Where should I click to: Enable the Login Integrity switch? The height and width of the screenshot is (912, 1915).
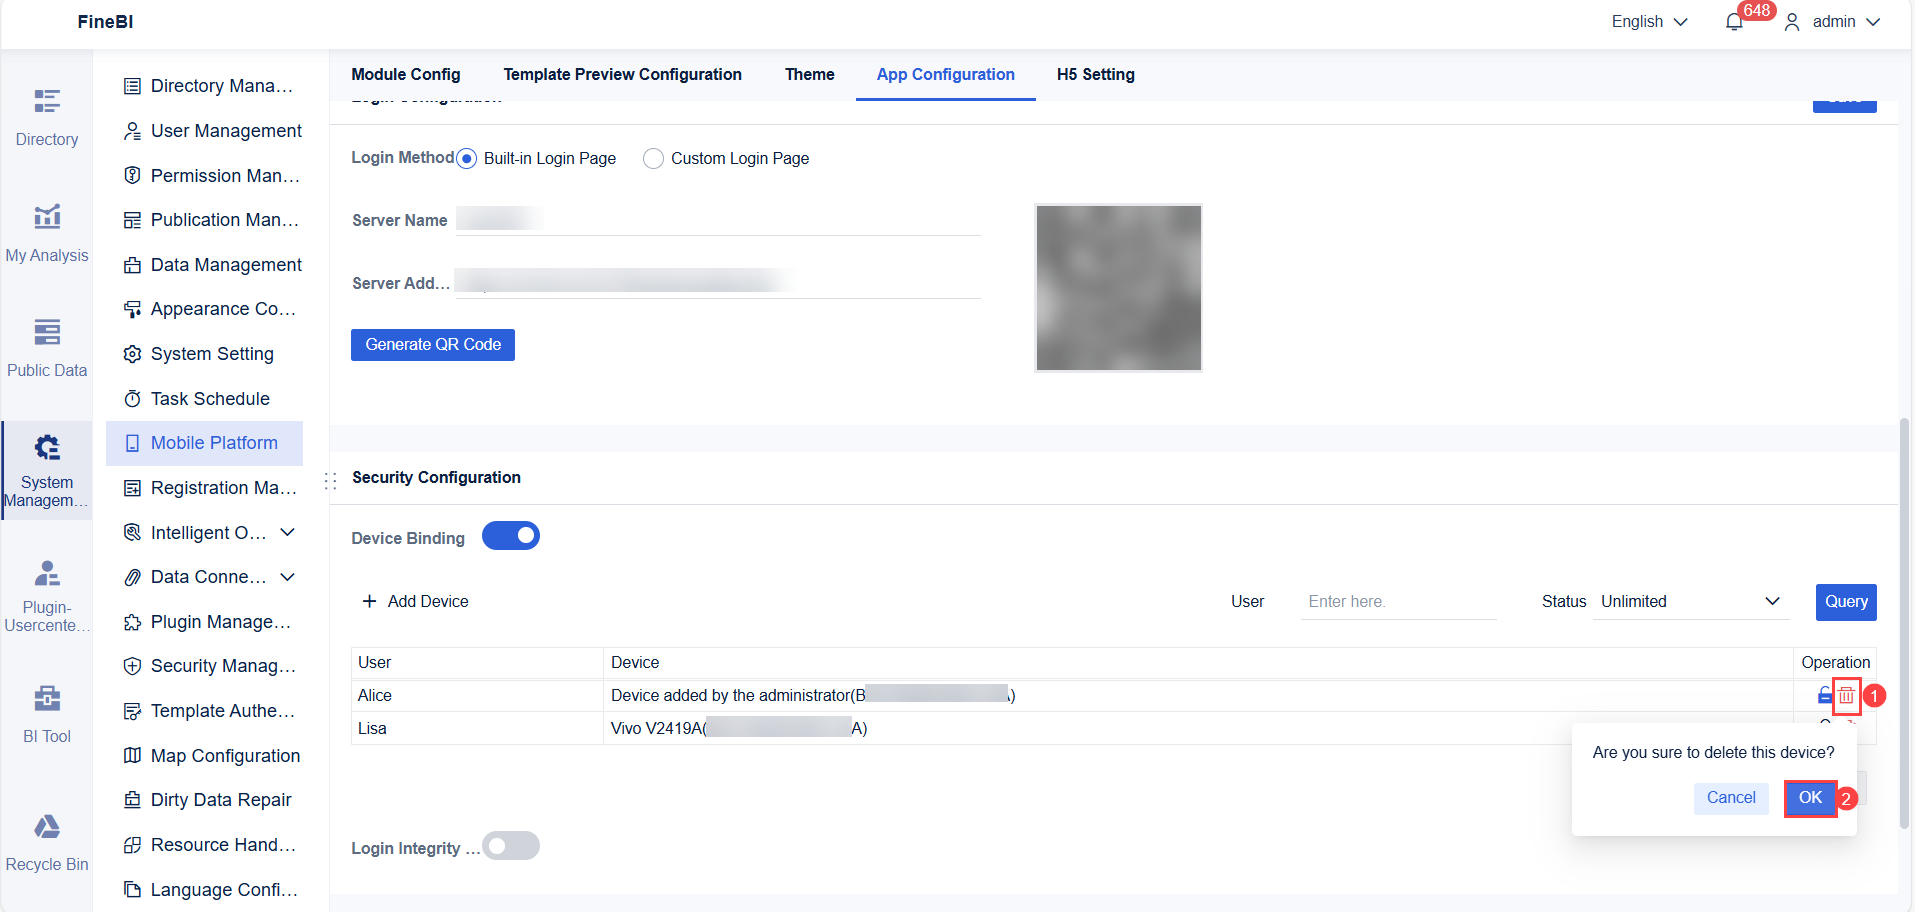coord(511,846)
